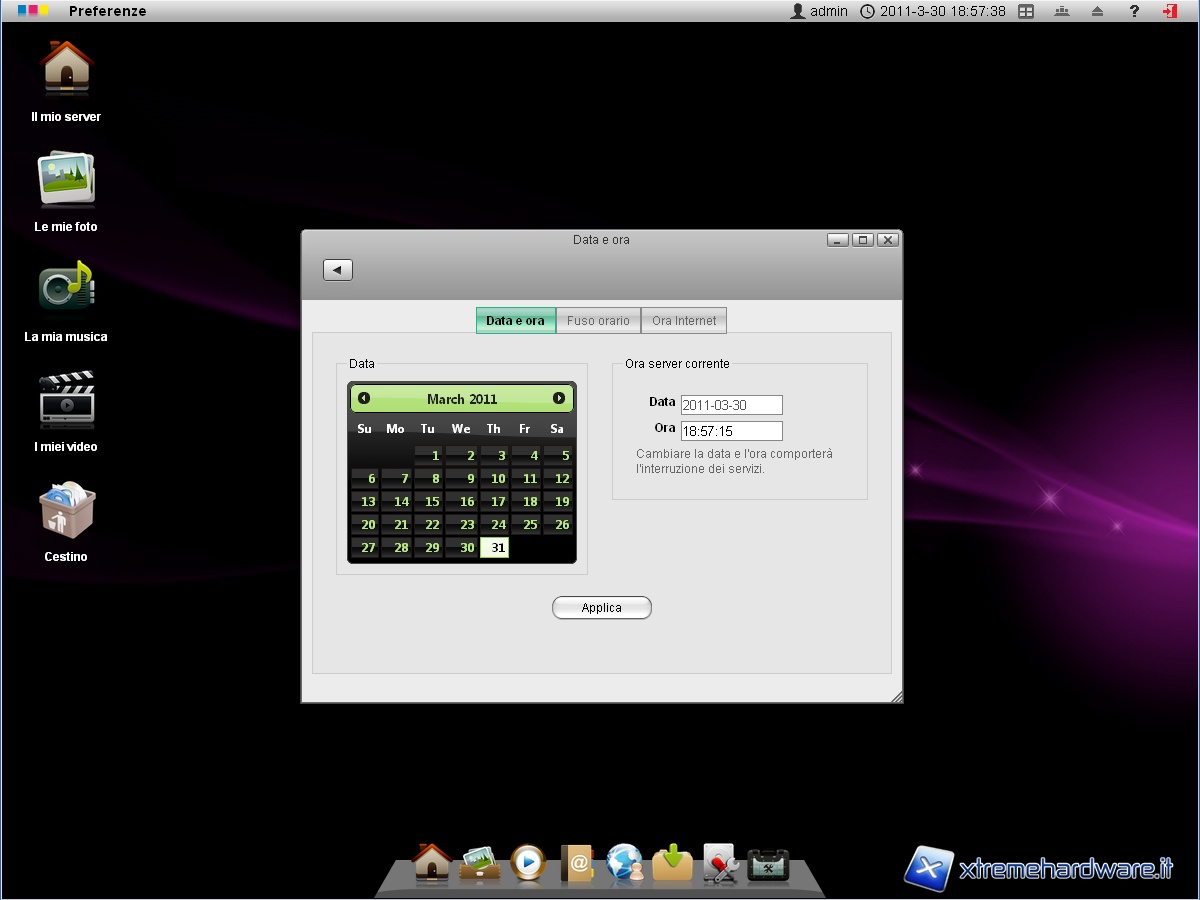Select March 15 in the calendar
The image size is (1200, 900).
(429, 502)
